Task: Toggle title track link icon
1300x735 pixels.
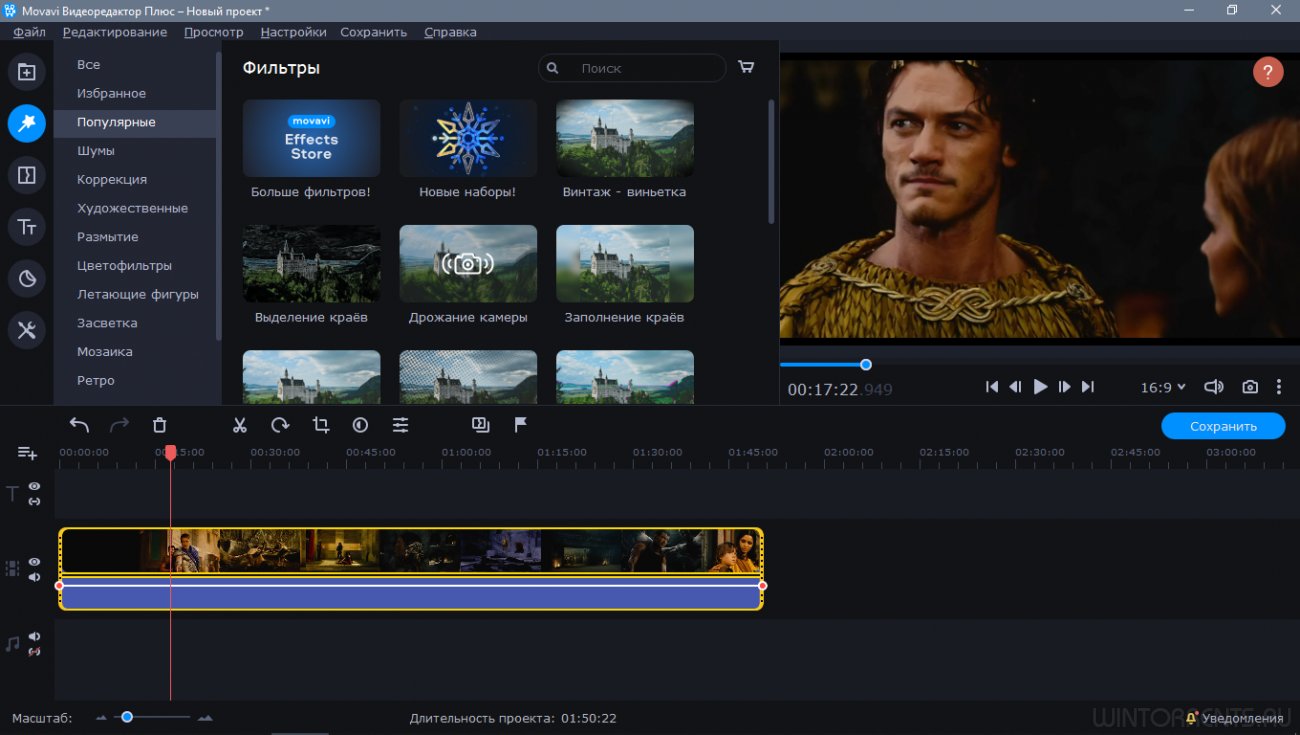Action: click(x=34, y=501)
